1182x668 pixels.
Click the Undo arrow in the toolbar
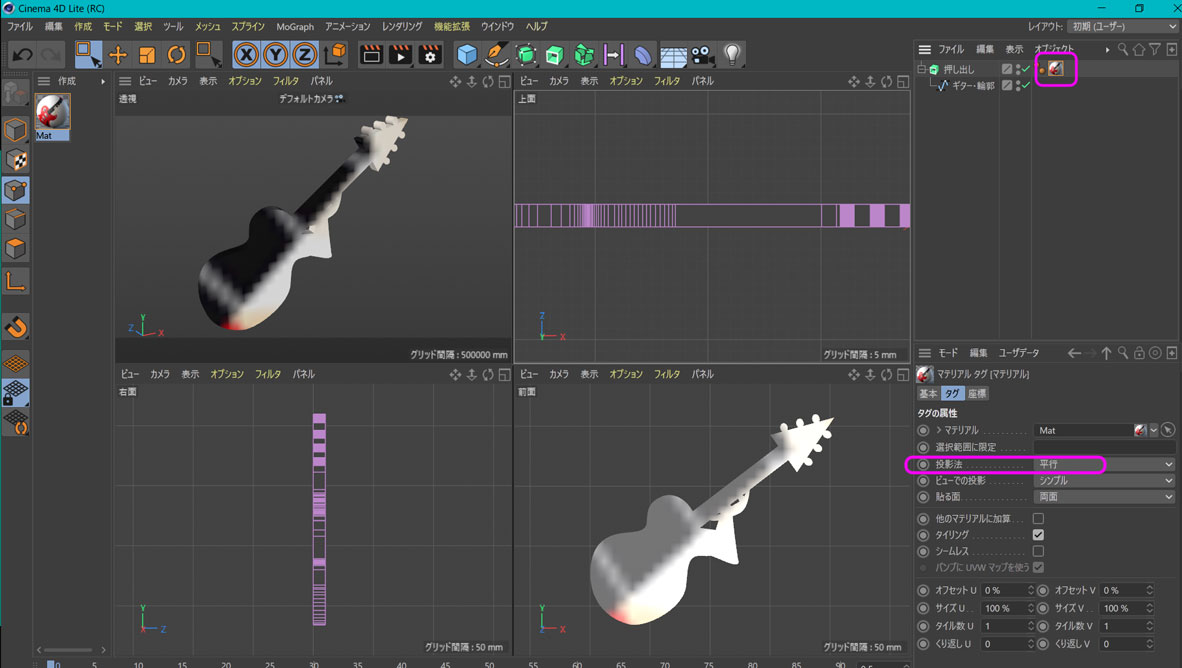tap(22, 55)
